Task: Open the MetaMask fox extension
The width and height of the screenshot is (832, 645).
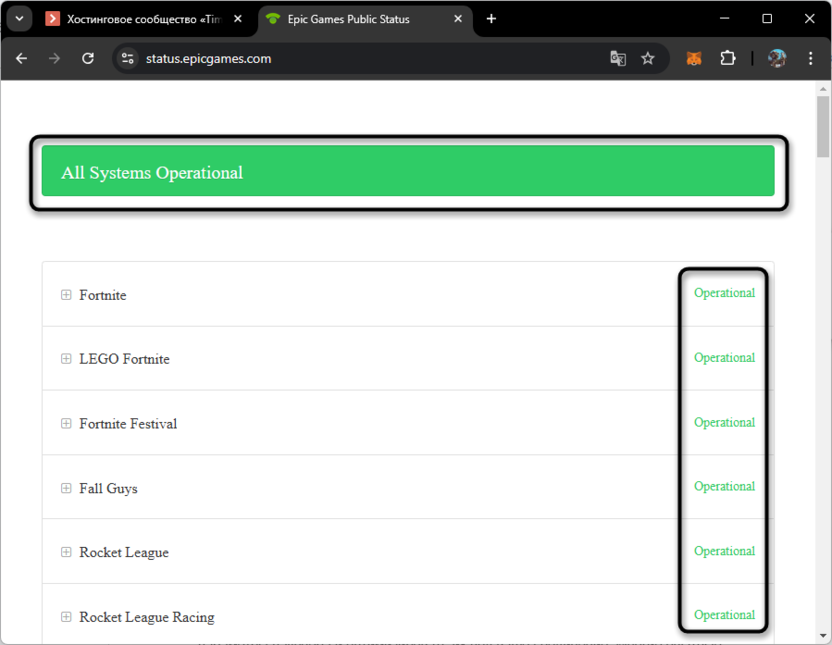Action: coord(694,58)
